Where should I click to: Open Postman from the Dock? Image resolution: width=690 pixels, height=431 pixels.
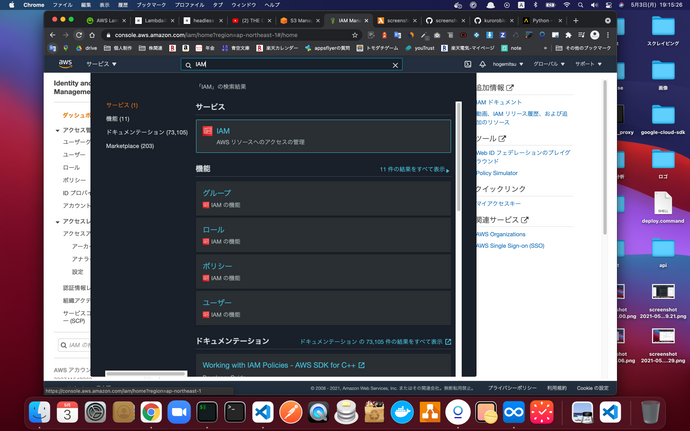(x=291, y=413)
